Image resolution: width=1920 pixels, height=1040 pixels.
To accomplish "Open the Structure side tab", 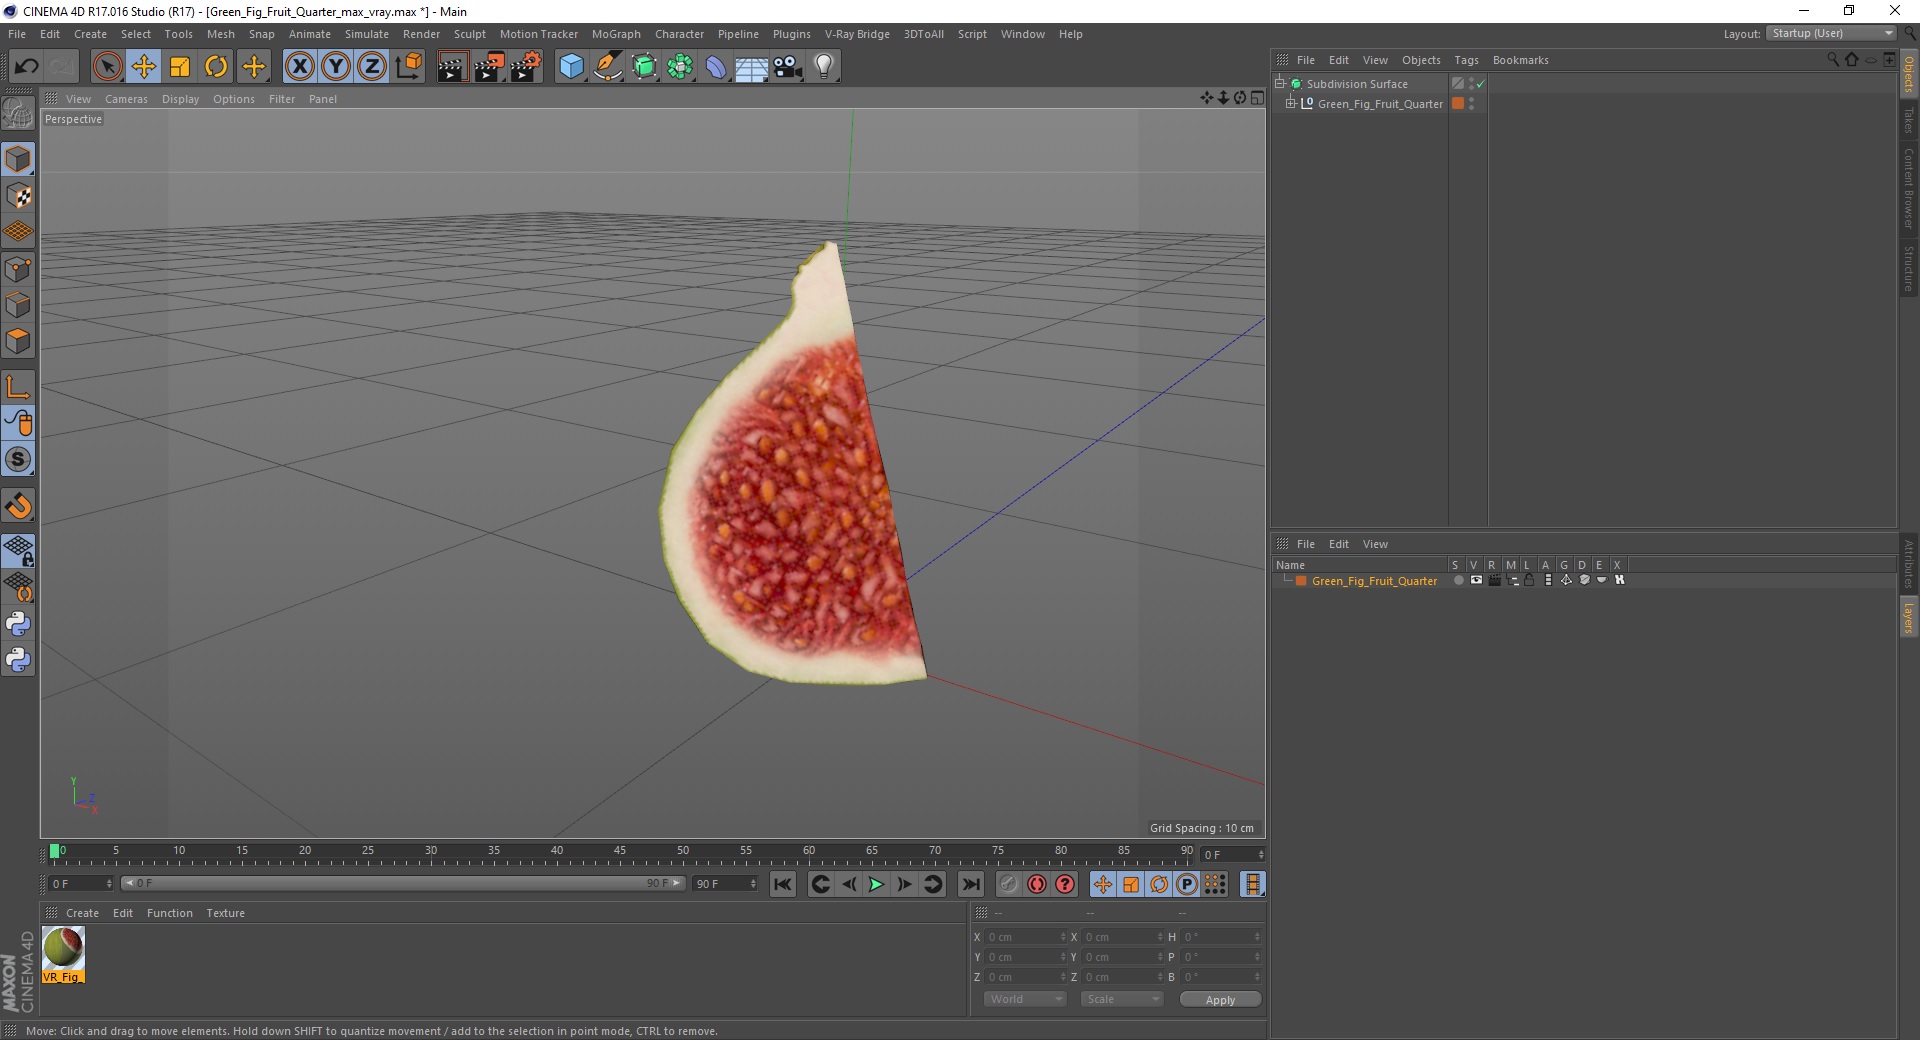I will tap(1908, 268).
